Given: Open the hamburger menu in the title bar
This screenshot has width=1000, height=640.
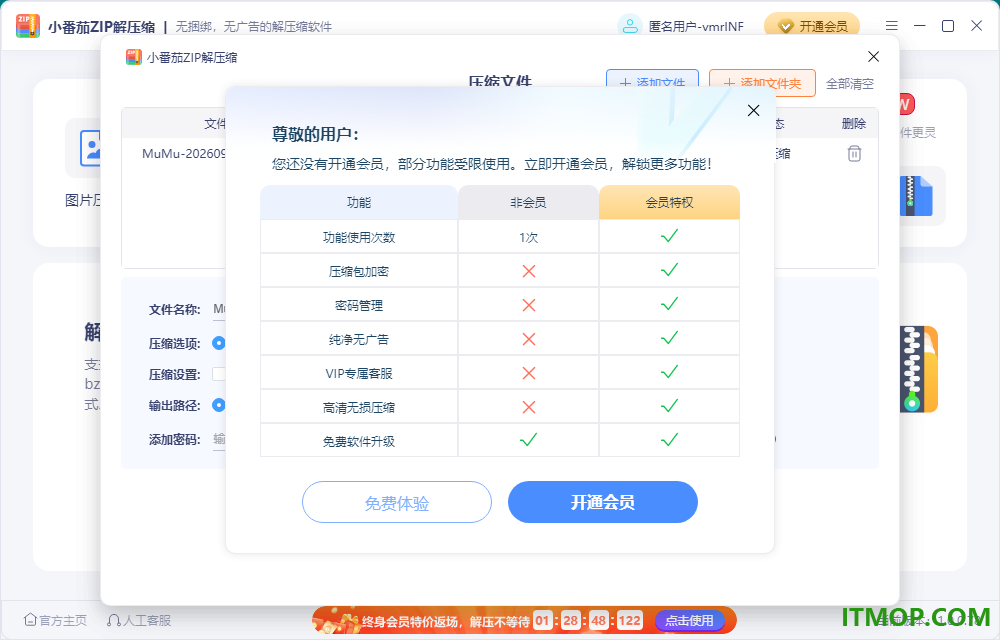Looking at the screenshot, I should pos(892,25).
